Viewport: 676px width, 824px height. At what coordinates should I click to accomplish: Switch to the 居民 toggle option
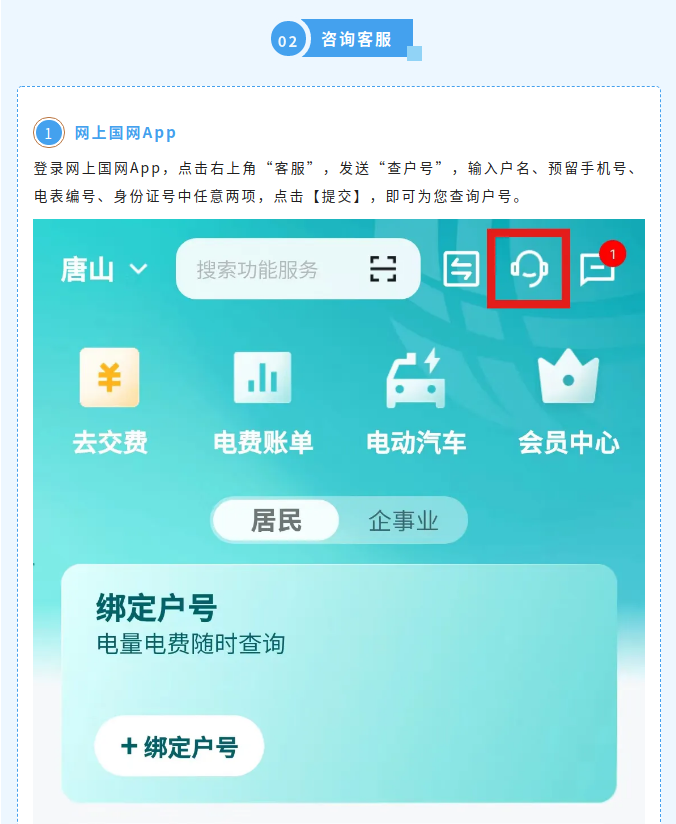[x=276, y=520]
